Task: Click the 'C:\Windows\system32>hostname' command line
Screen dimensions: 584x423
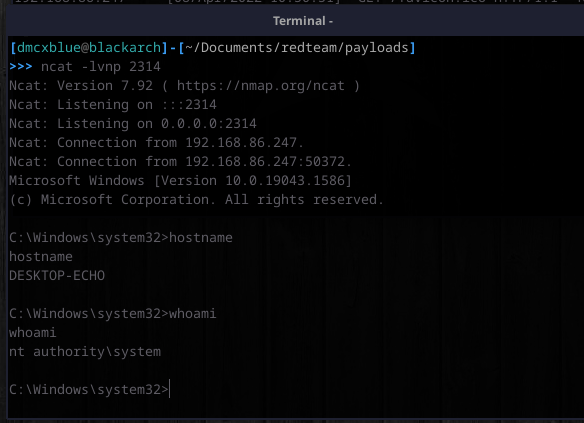Action: (121, 238)
